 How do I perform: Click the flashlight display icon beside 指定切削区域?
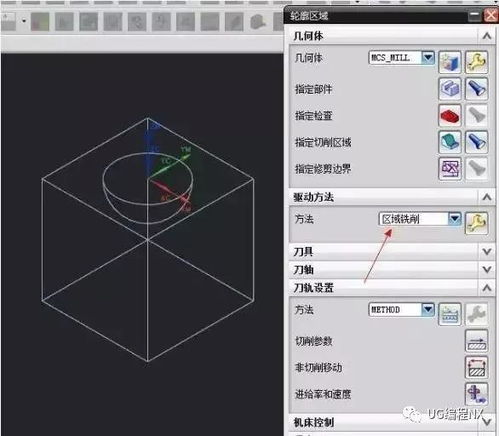click(x=476, y=142)
